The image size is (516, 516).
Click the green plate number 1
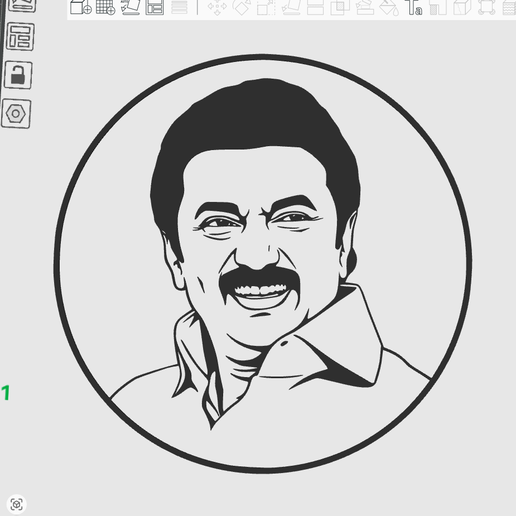[x=6, y=393]
